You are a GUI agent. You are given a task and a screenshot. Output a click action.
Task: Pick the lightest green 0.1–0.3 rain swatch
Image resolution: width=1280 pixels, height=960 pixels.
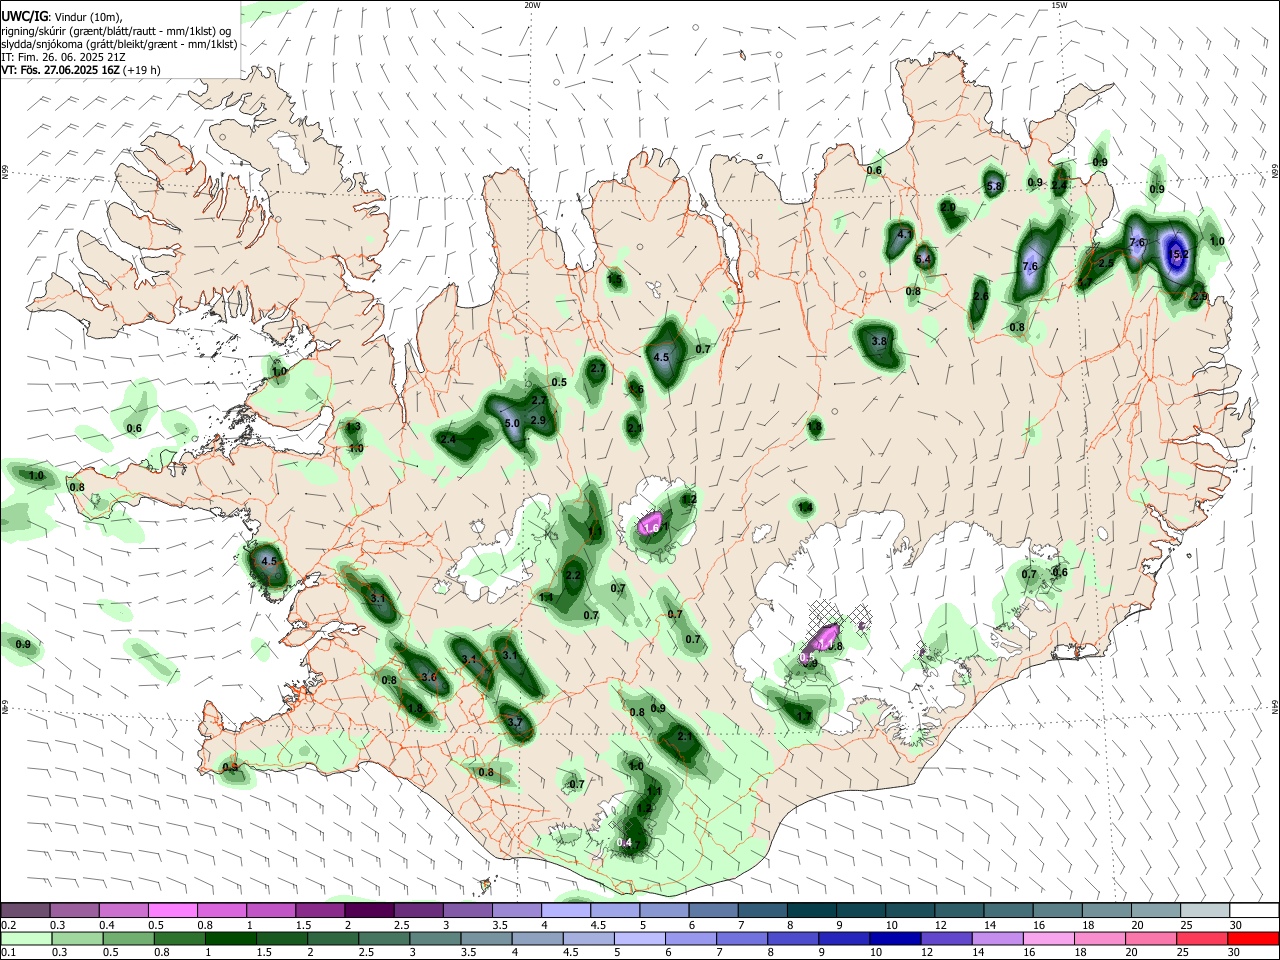click(26, 938)
